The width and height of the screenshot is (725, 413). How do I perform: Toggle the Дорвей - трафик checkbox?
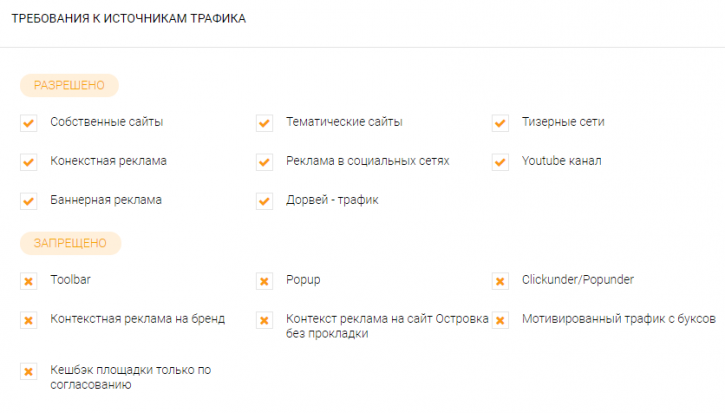(264, 201)
